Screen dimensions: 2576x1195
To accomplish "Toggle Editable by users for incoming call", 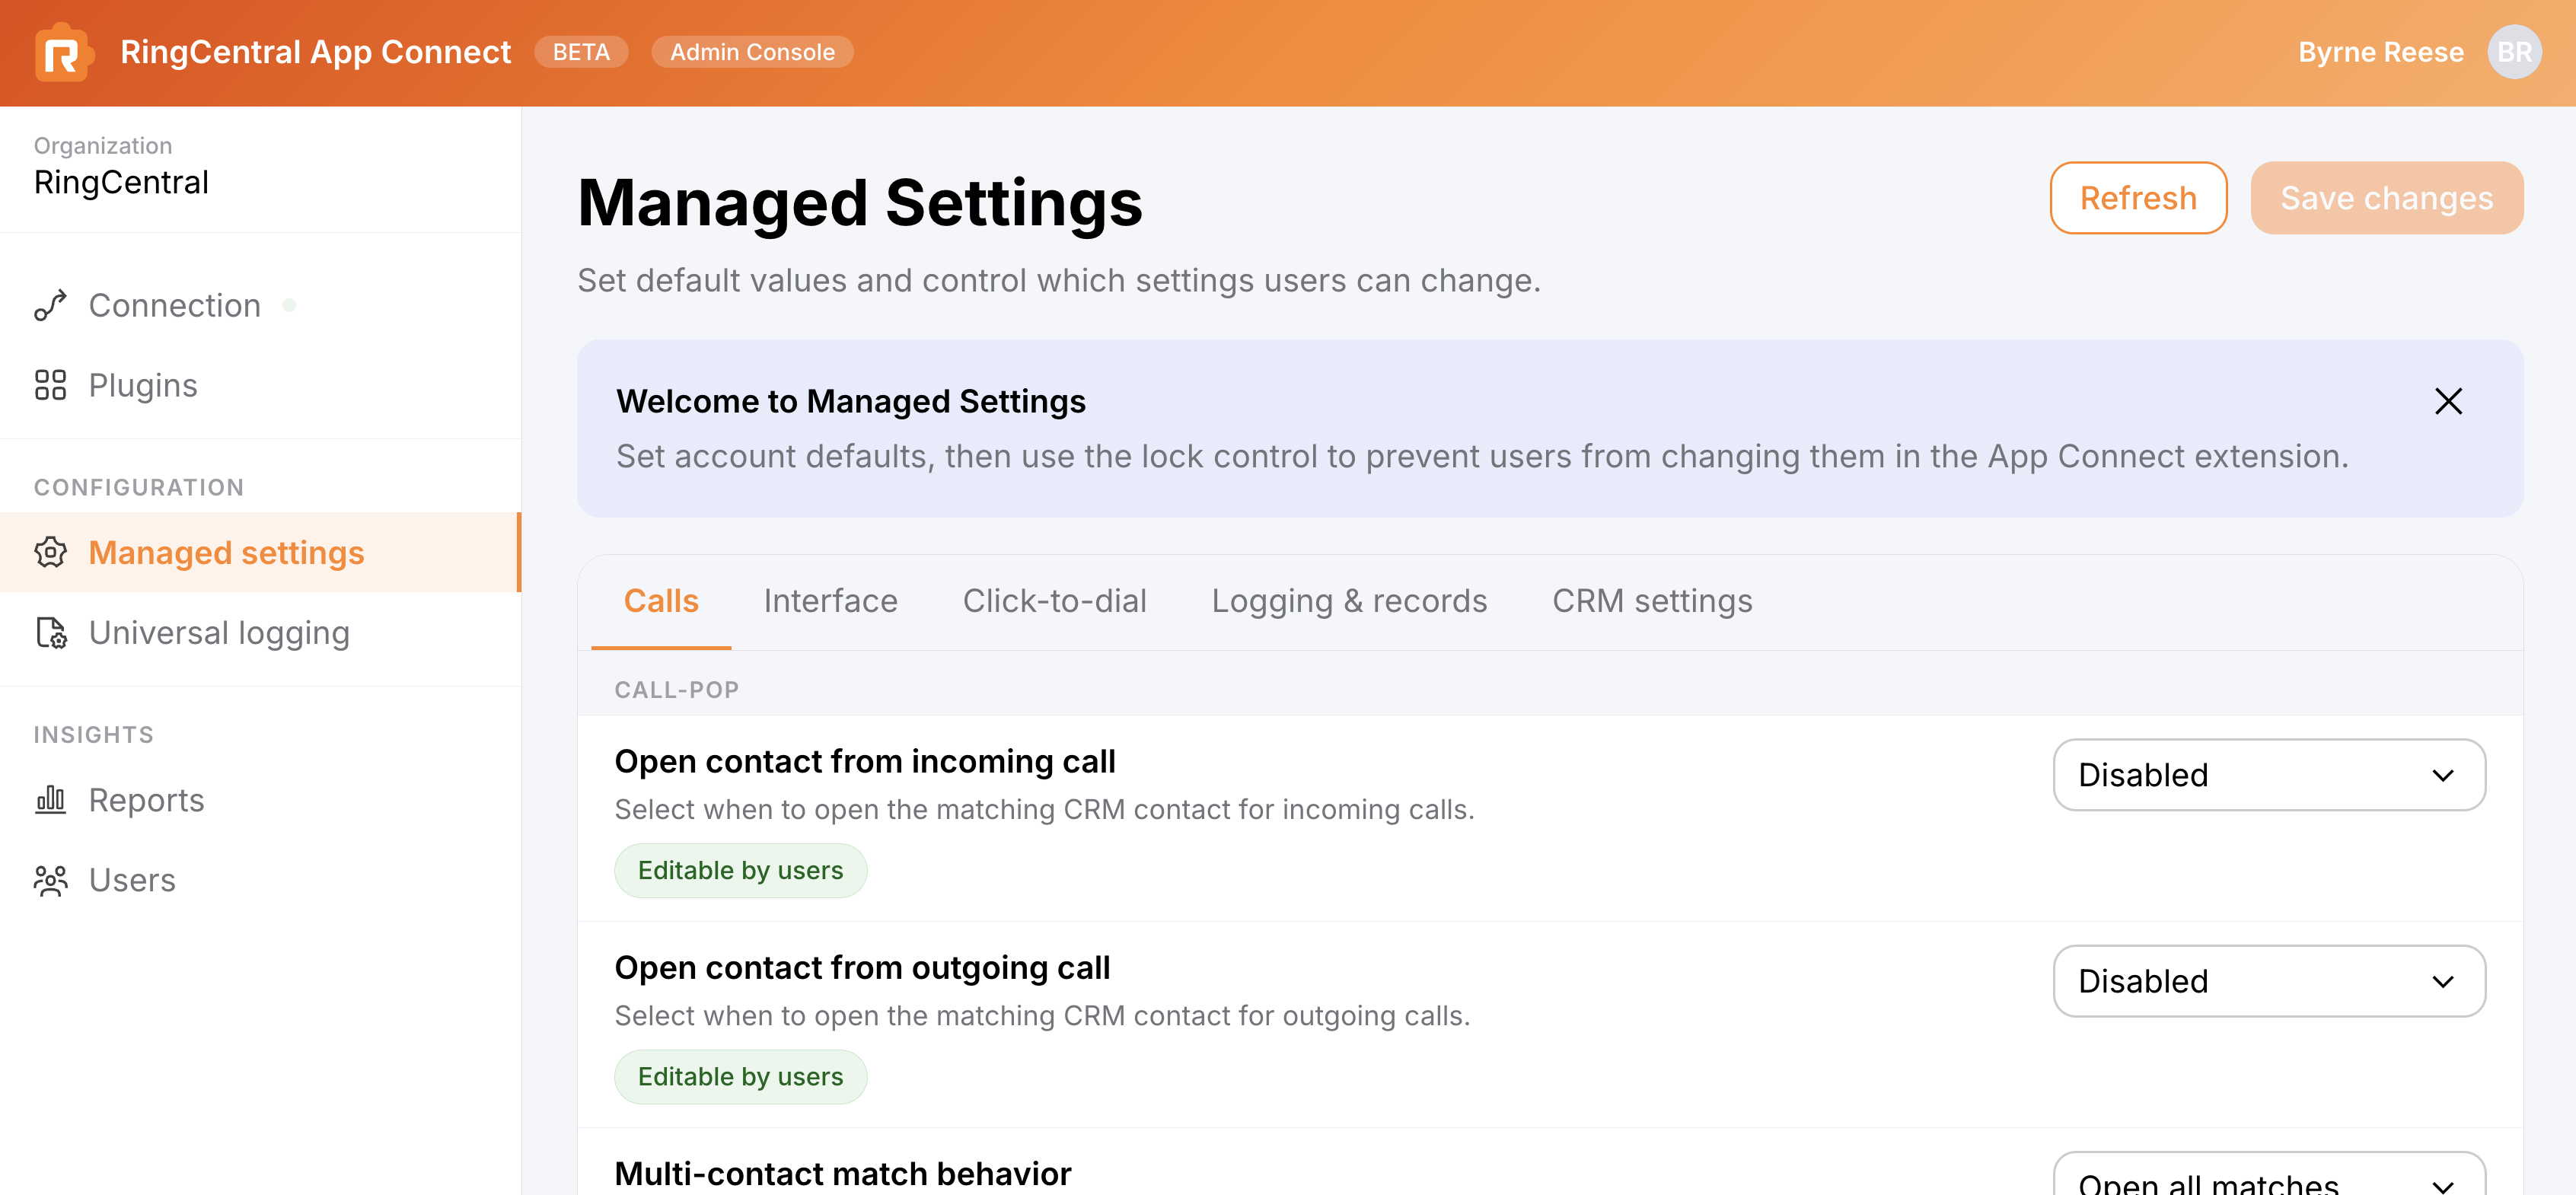I will point(740,870).
